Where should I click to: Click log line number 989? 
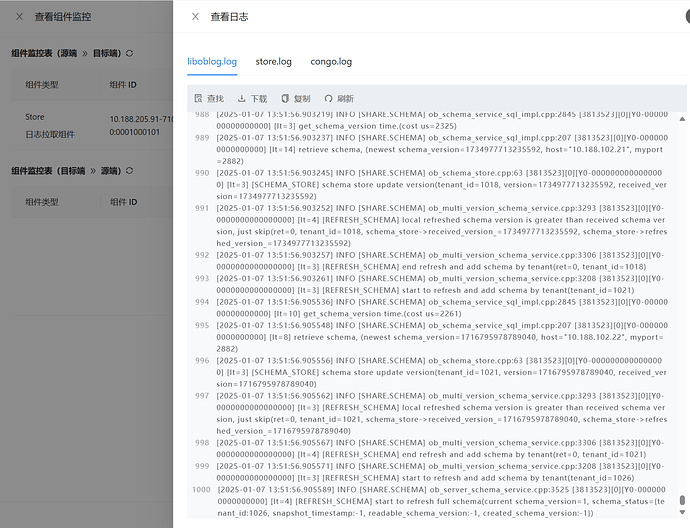pyautogui.click(x=202, y=138)
